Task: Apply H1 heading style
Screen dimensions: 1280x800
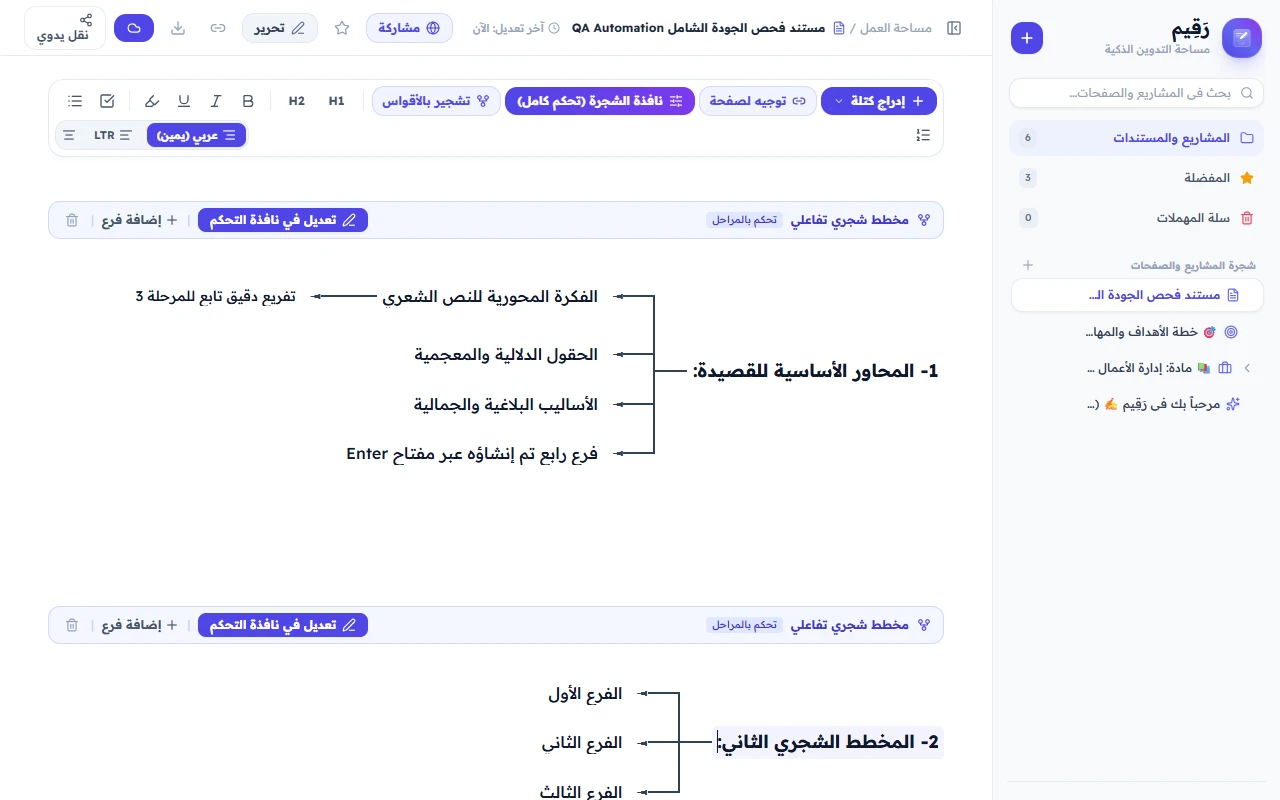Action: (337, 101)
